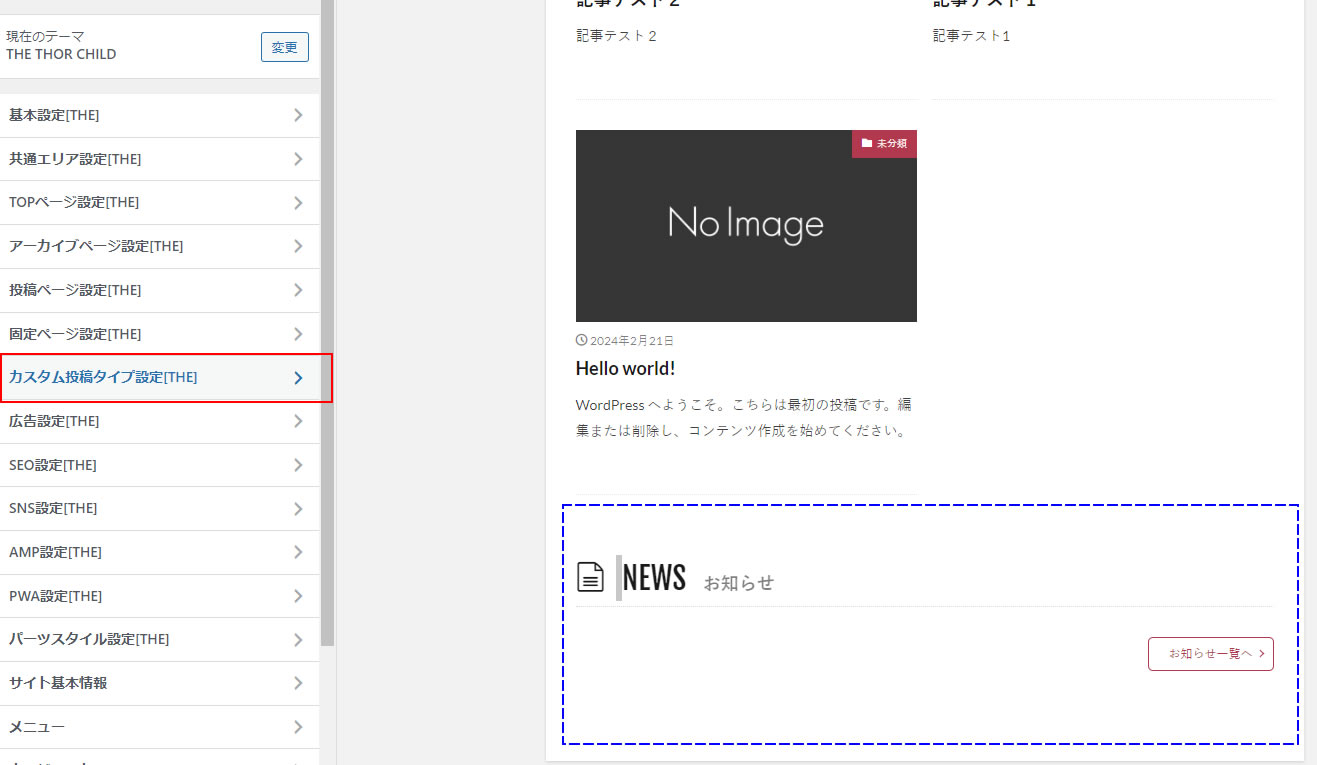Click the 2024年2月21日 post date
The height and width of the screenshot is (765, 1317).
(632, 341)
